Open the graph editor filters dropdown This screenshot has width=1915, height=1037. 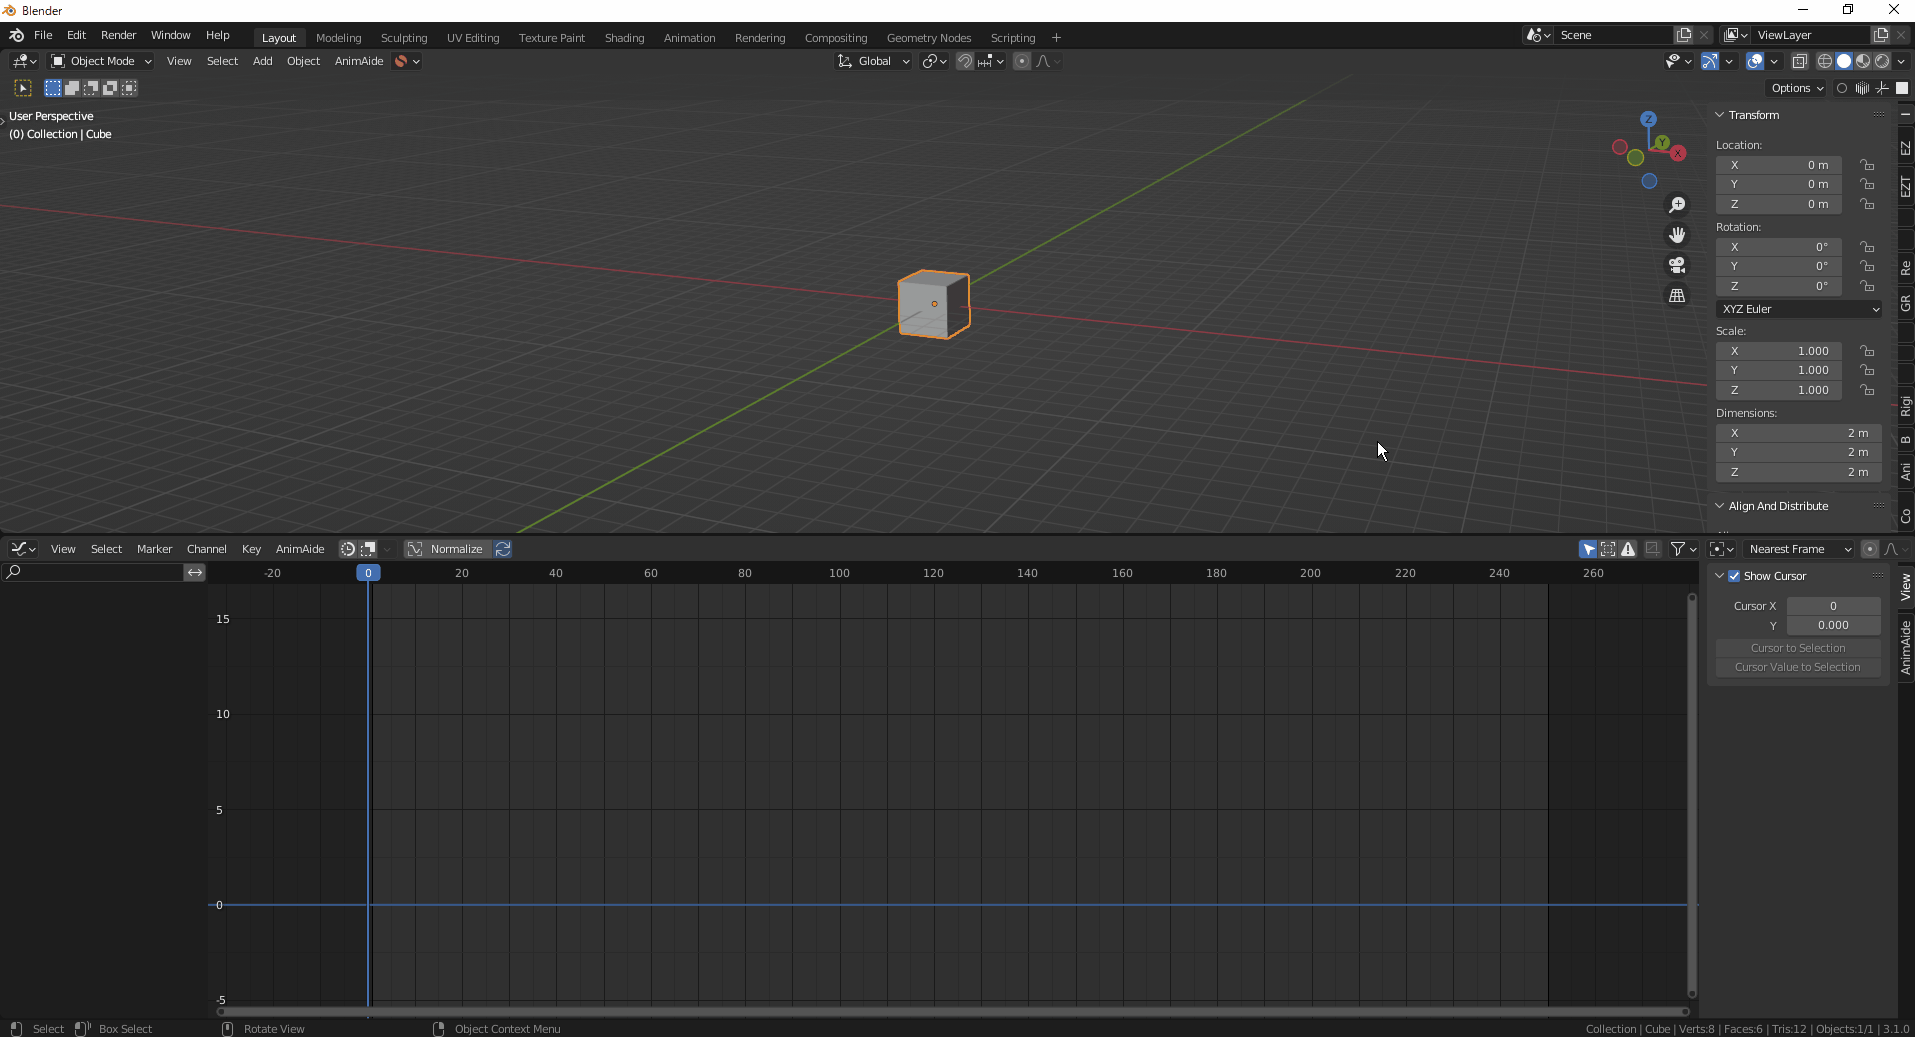point(1684,549)
